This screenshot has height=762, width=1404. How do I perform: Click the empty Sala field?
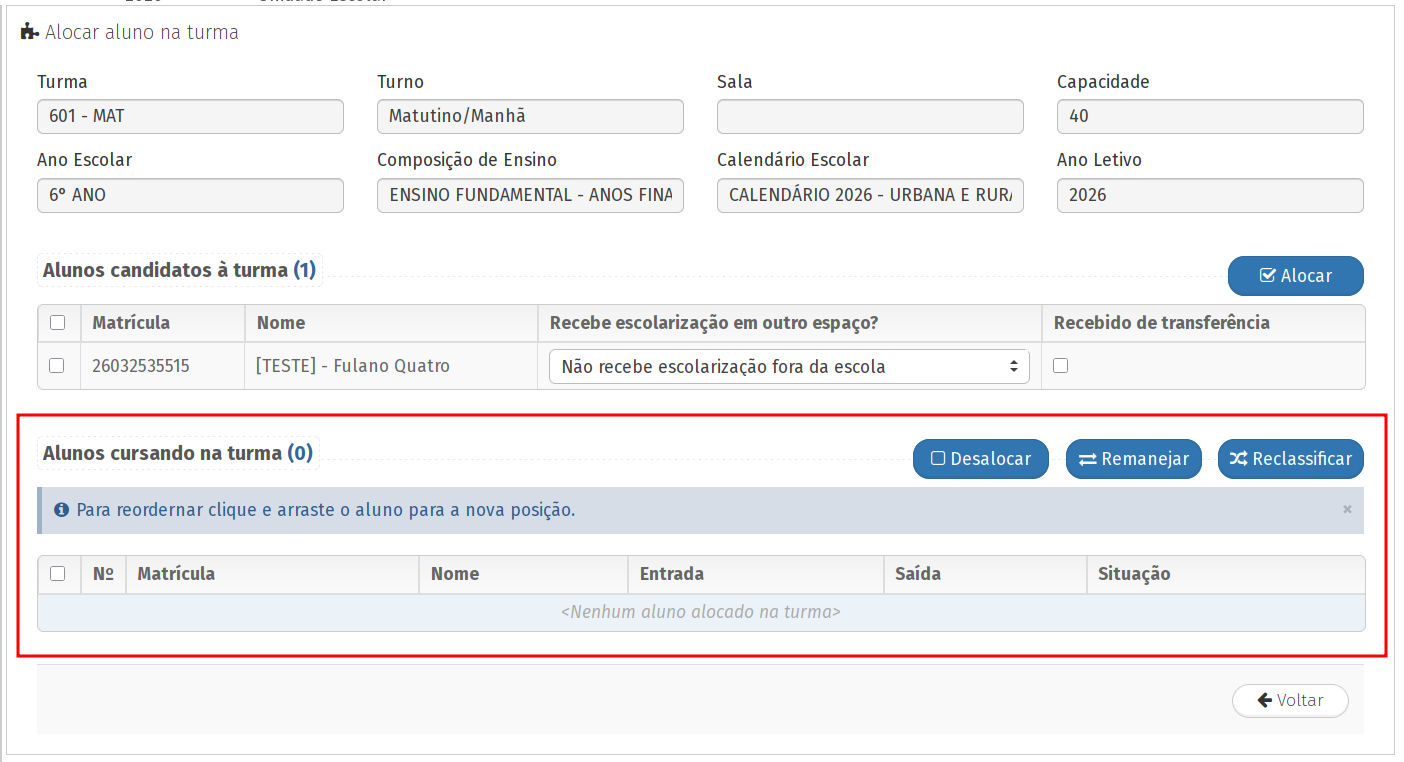coord(870,117)
